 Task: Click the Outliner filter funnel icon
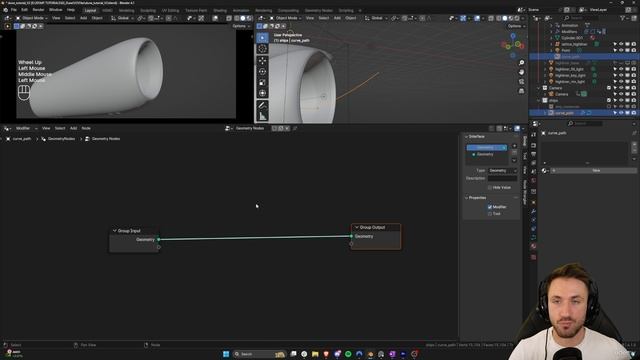(623, 18)
